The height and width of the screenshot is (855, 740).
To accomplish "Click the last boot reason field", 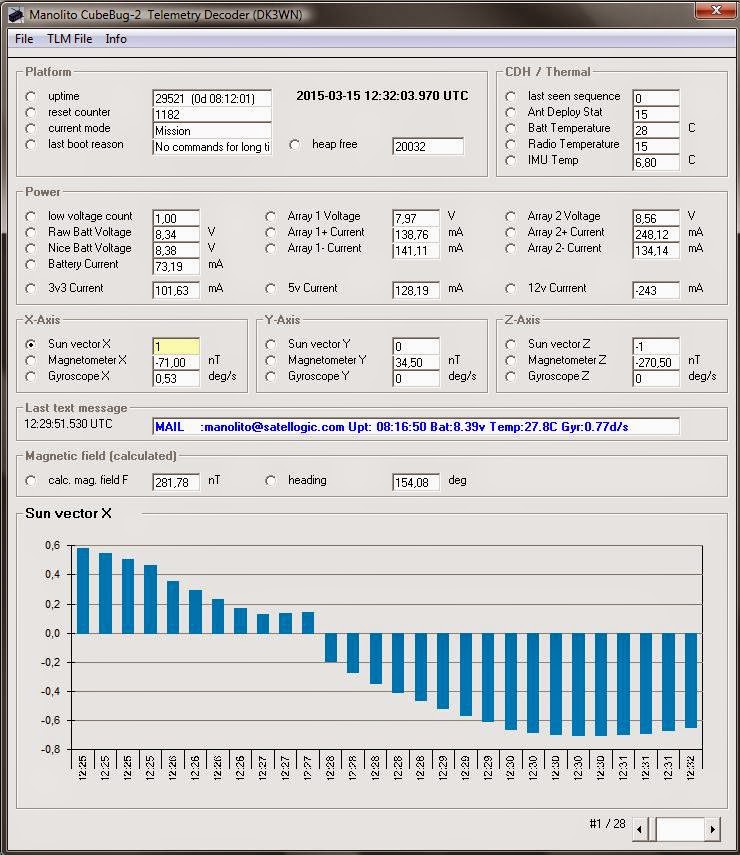I will tap(212, 147).
